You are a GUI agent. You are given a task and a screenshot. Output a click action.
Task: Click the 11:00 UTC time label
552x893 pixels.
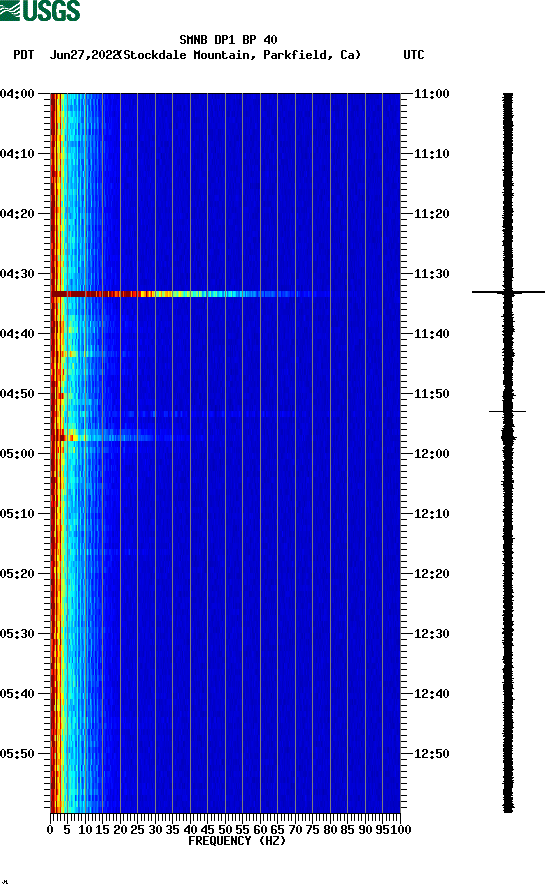coord(432,93)
